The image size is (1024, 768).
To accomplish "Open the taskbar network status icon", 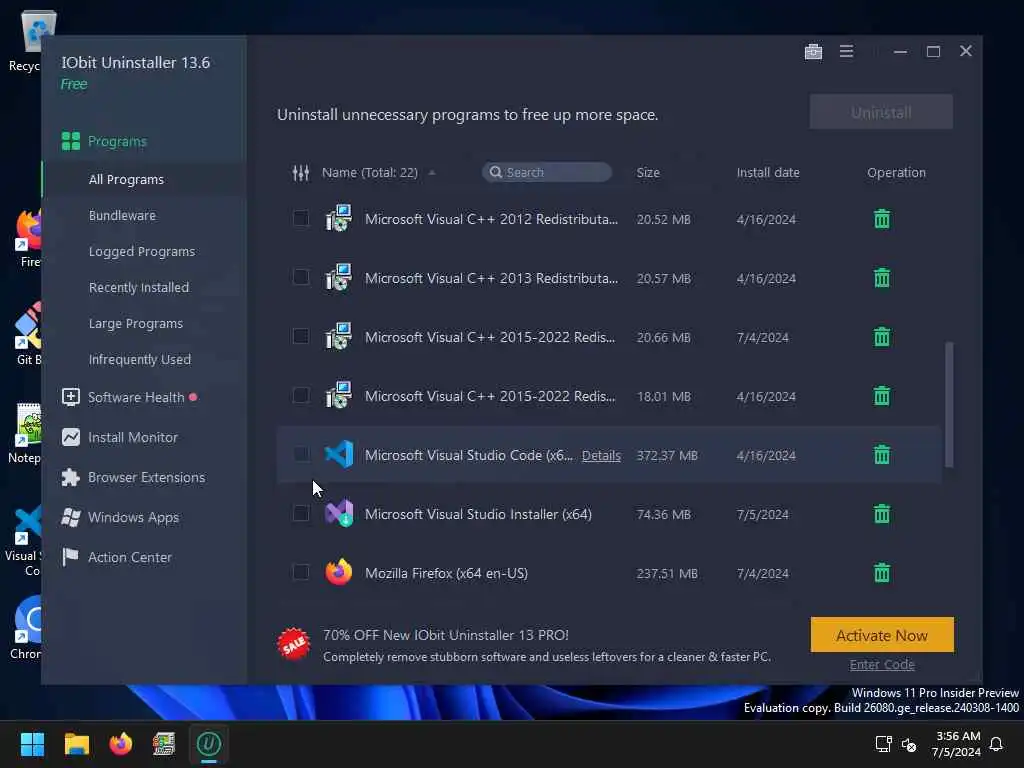I will [884, 744].
